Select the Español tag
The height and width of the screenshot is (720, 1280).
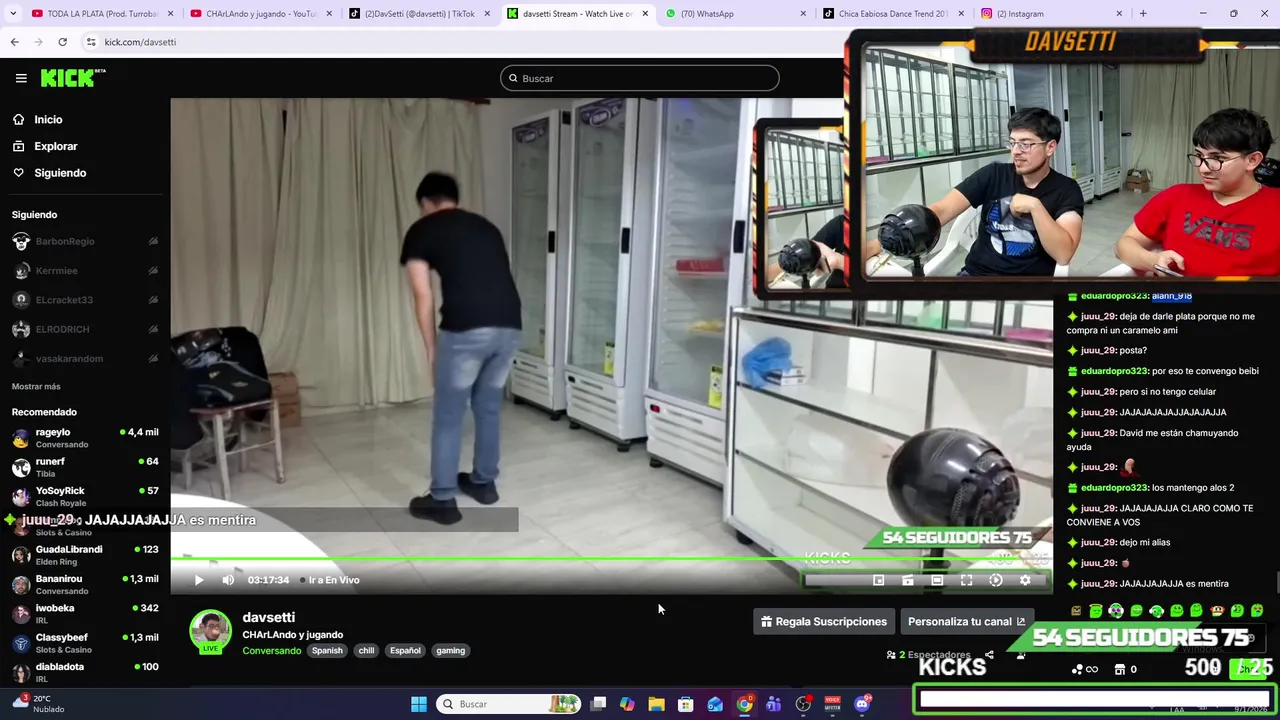coord(405,651)
